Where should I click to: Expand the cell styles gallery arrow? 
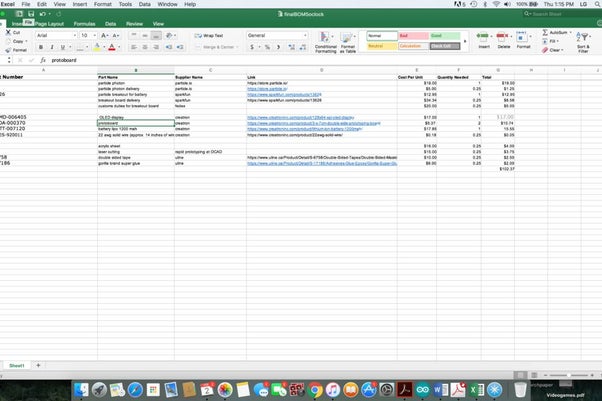pyautogui.click(x=465, y=41)
